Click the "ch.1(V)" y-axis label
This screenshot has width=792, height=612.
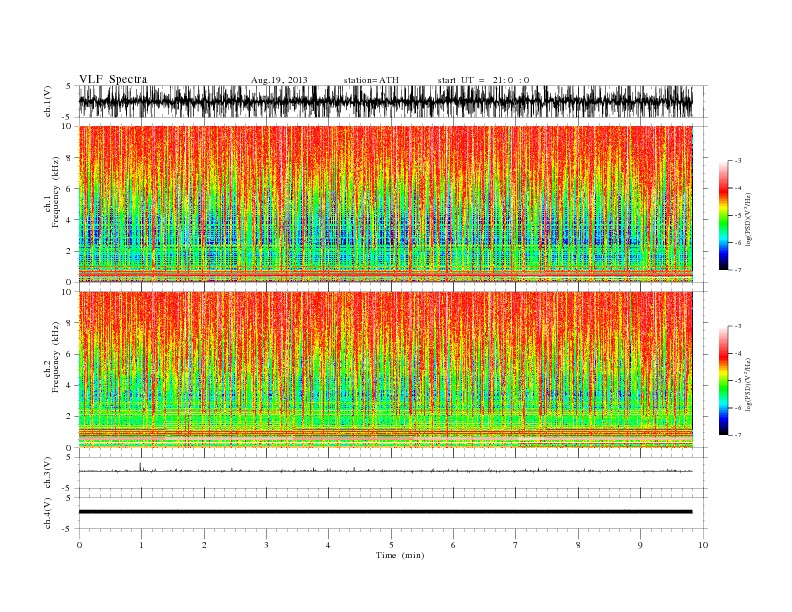[x=48, y=101]
